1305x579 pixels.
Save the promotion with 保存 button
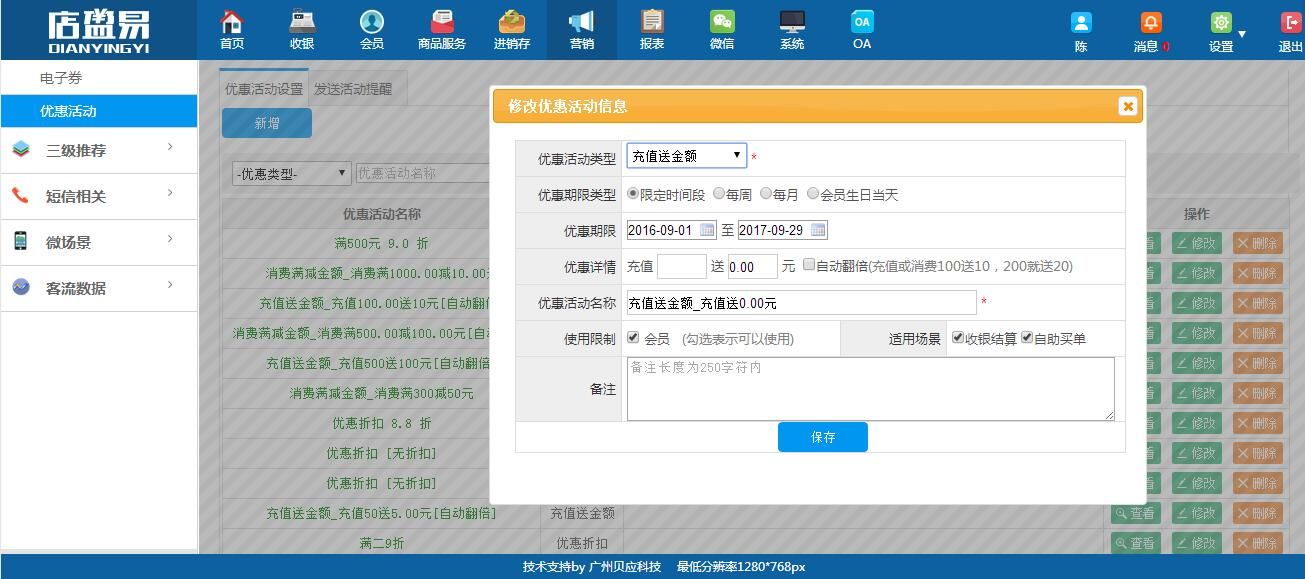tap(823, 437)
